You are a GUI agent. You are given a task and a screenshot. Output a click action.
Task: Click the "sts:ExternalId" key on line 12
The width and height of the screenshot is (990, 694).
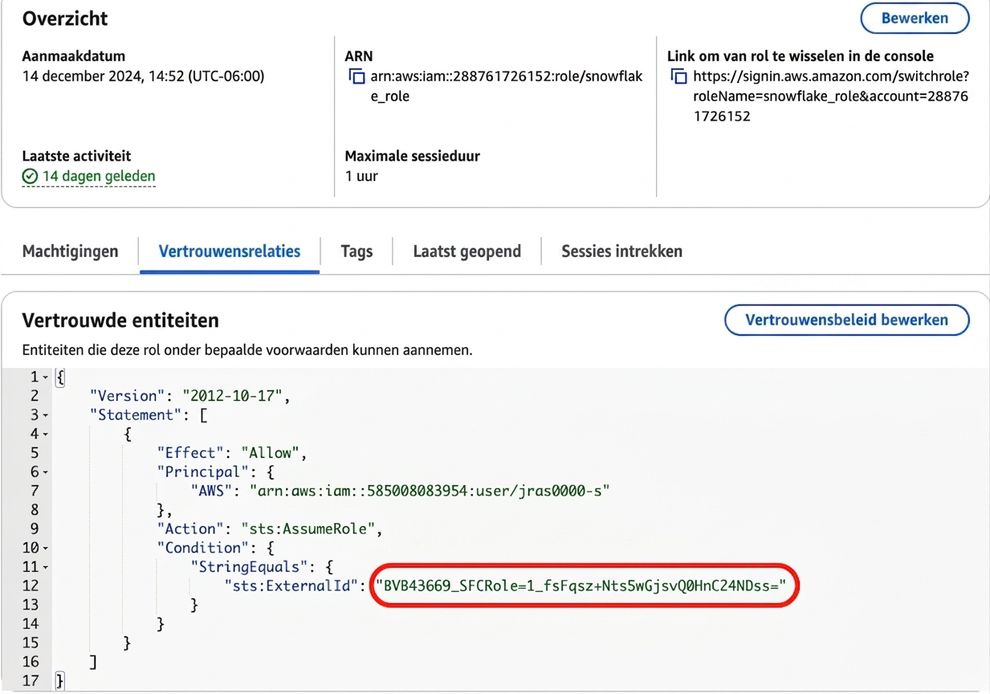[x=291, y=585]
